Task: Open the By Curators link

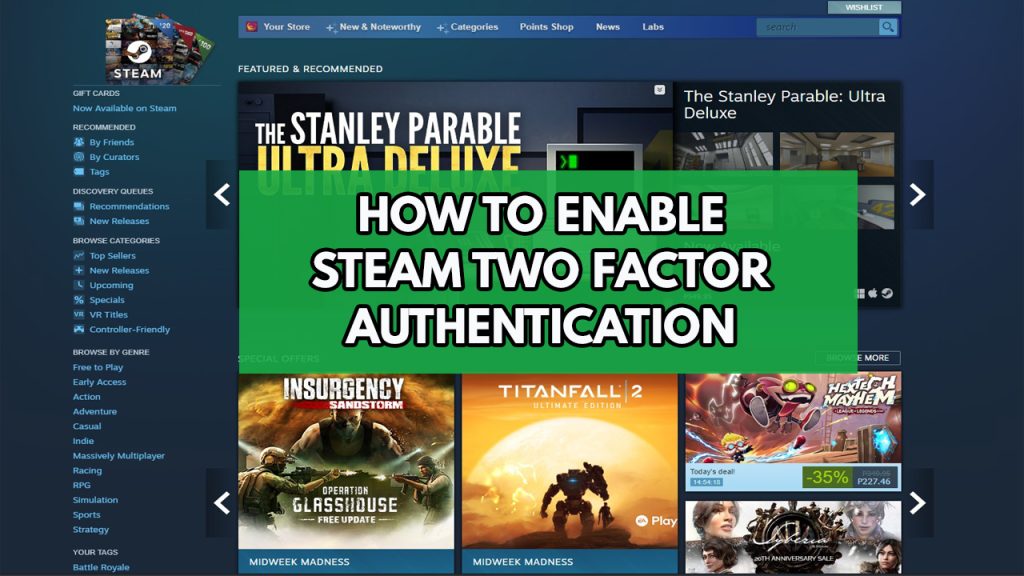Action: click(114, 157)
